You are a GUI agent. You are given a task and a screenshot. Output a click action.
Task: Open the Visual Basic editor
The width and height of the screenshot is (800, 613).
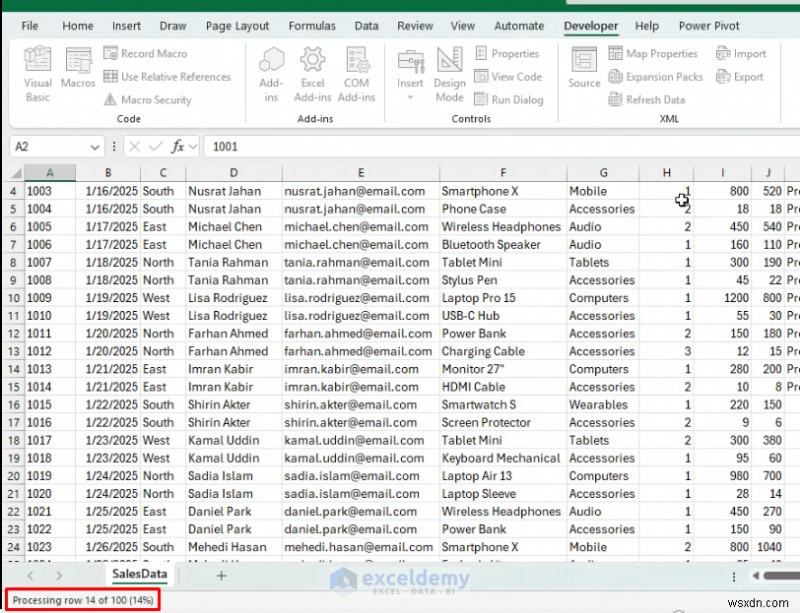[x=38, y=74]
